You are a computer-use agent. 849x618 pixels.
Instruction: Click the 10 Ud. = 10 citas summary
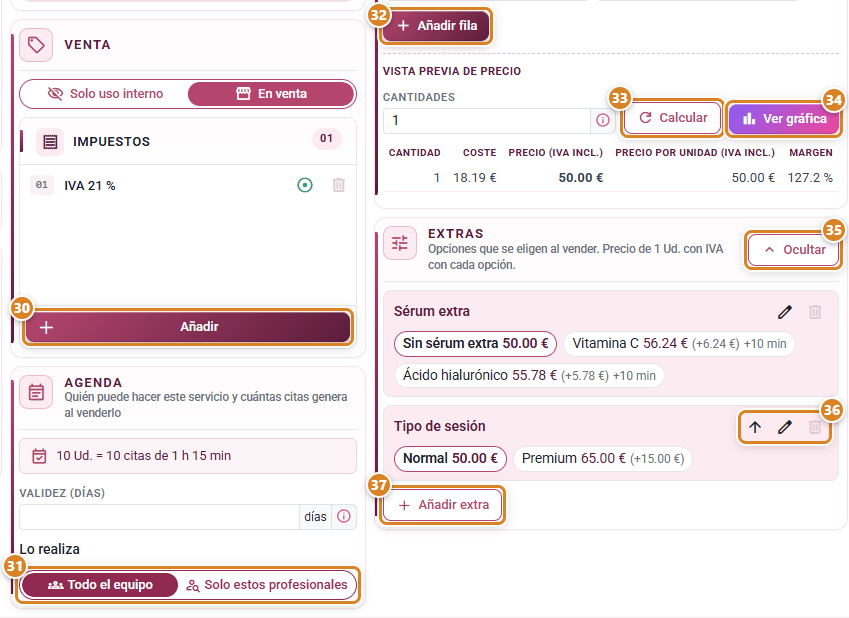[x=187, y=456]
